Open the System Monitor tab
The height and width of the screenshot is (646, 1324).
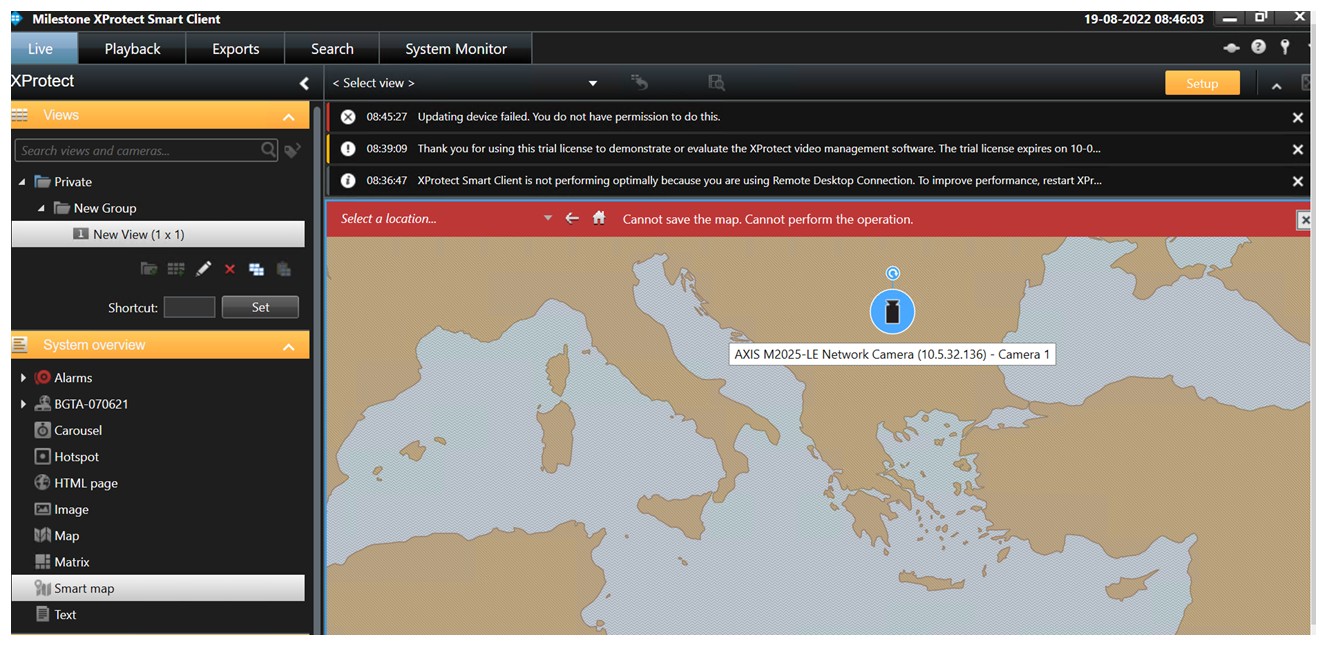[x=456, y=47]
